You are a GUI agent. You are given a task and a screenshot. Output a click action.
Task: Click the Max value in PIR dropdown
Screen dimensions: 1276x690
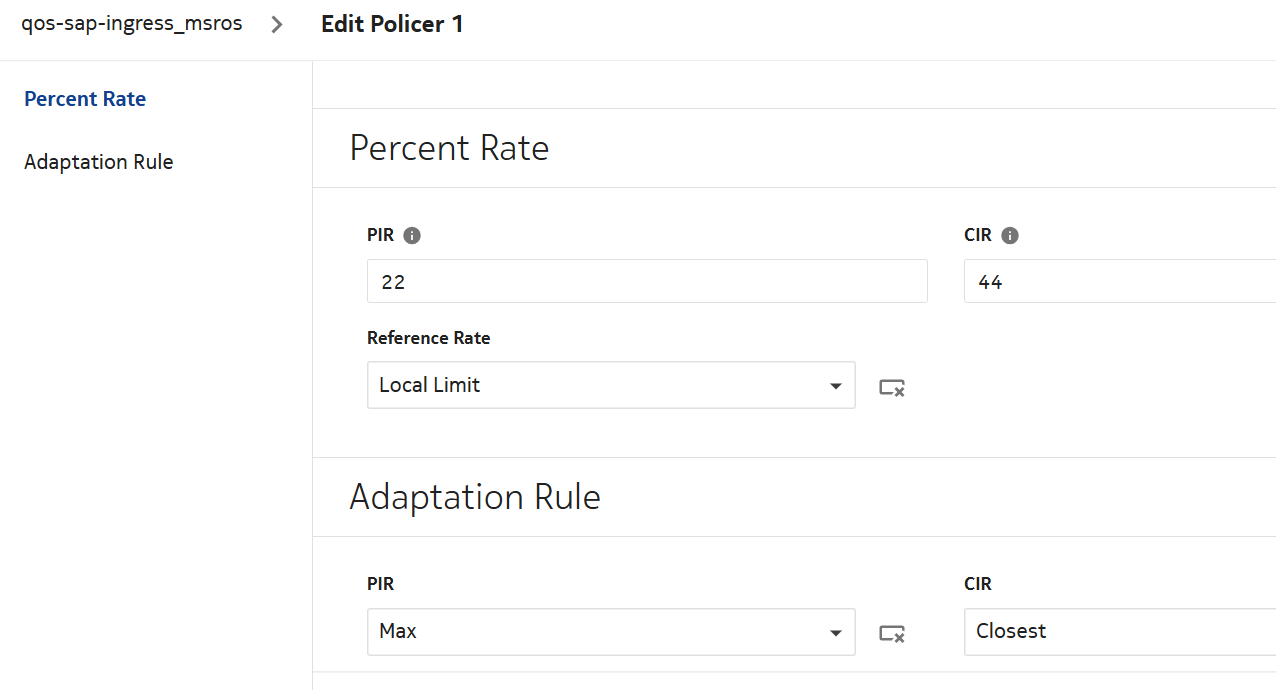[398, 632]
